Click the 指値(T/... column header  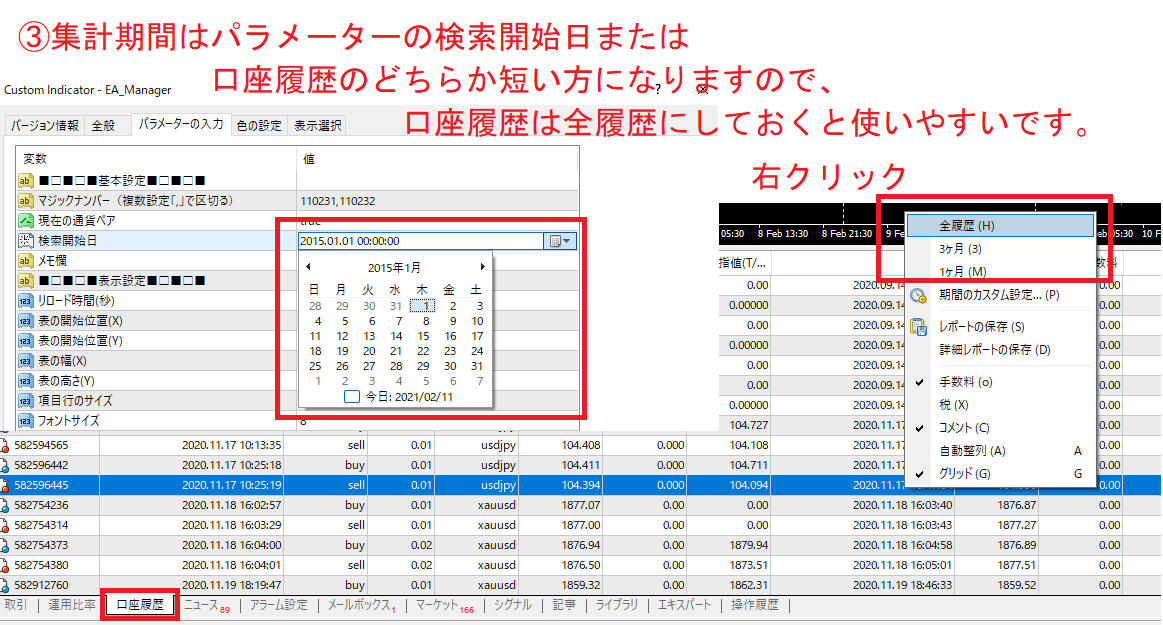click(x=744, y=262)
